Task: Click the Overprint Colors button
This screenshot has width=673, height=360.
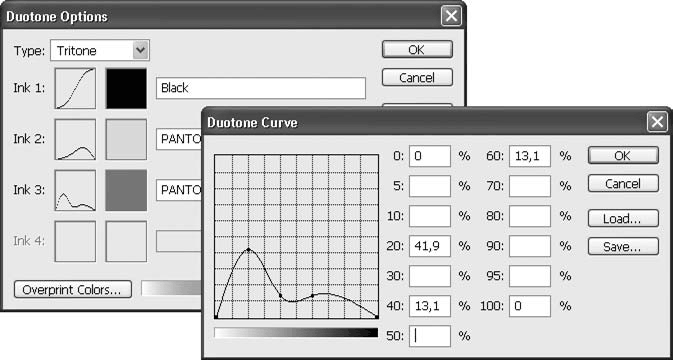Action: coord(73,290)
